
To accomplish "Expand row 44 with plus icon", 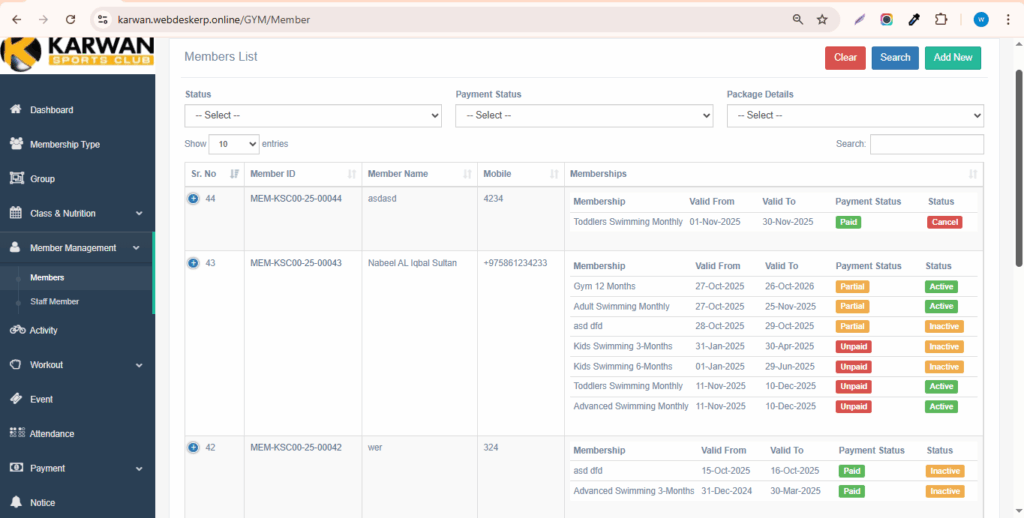I will [x=193, y=199].
